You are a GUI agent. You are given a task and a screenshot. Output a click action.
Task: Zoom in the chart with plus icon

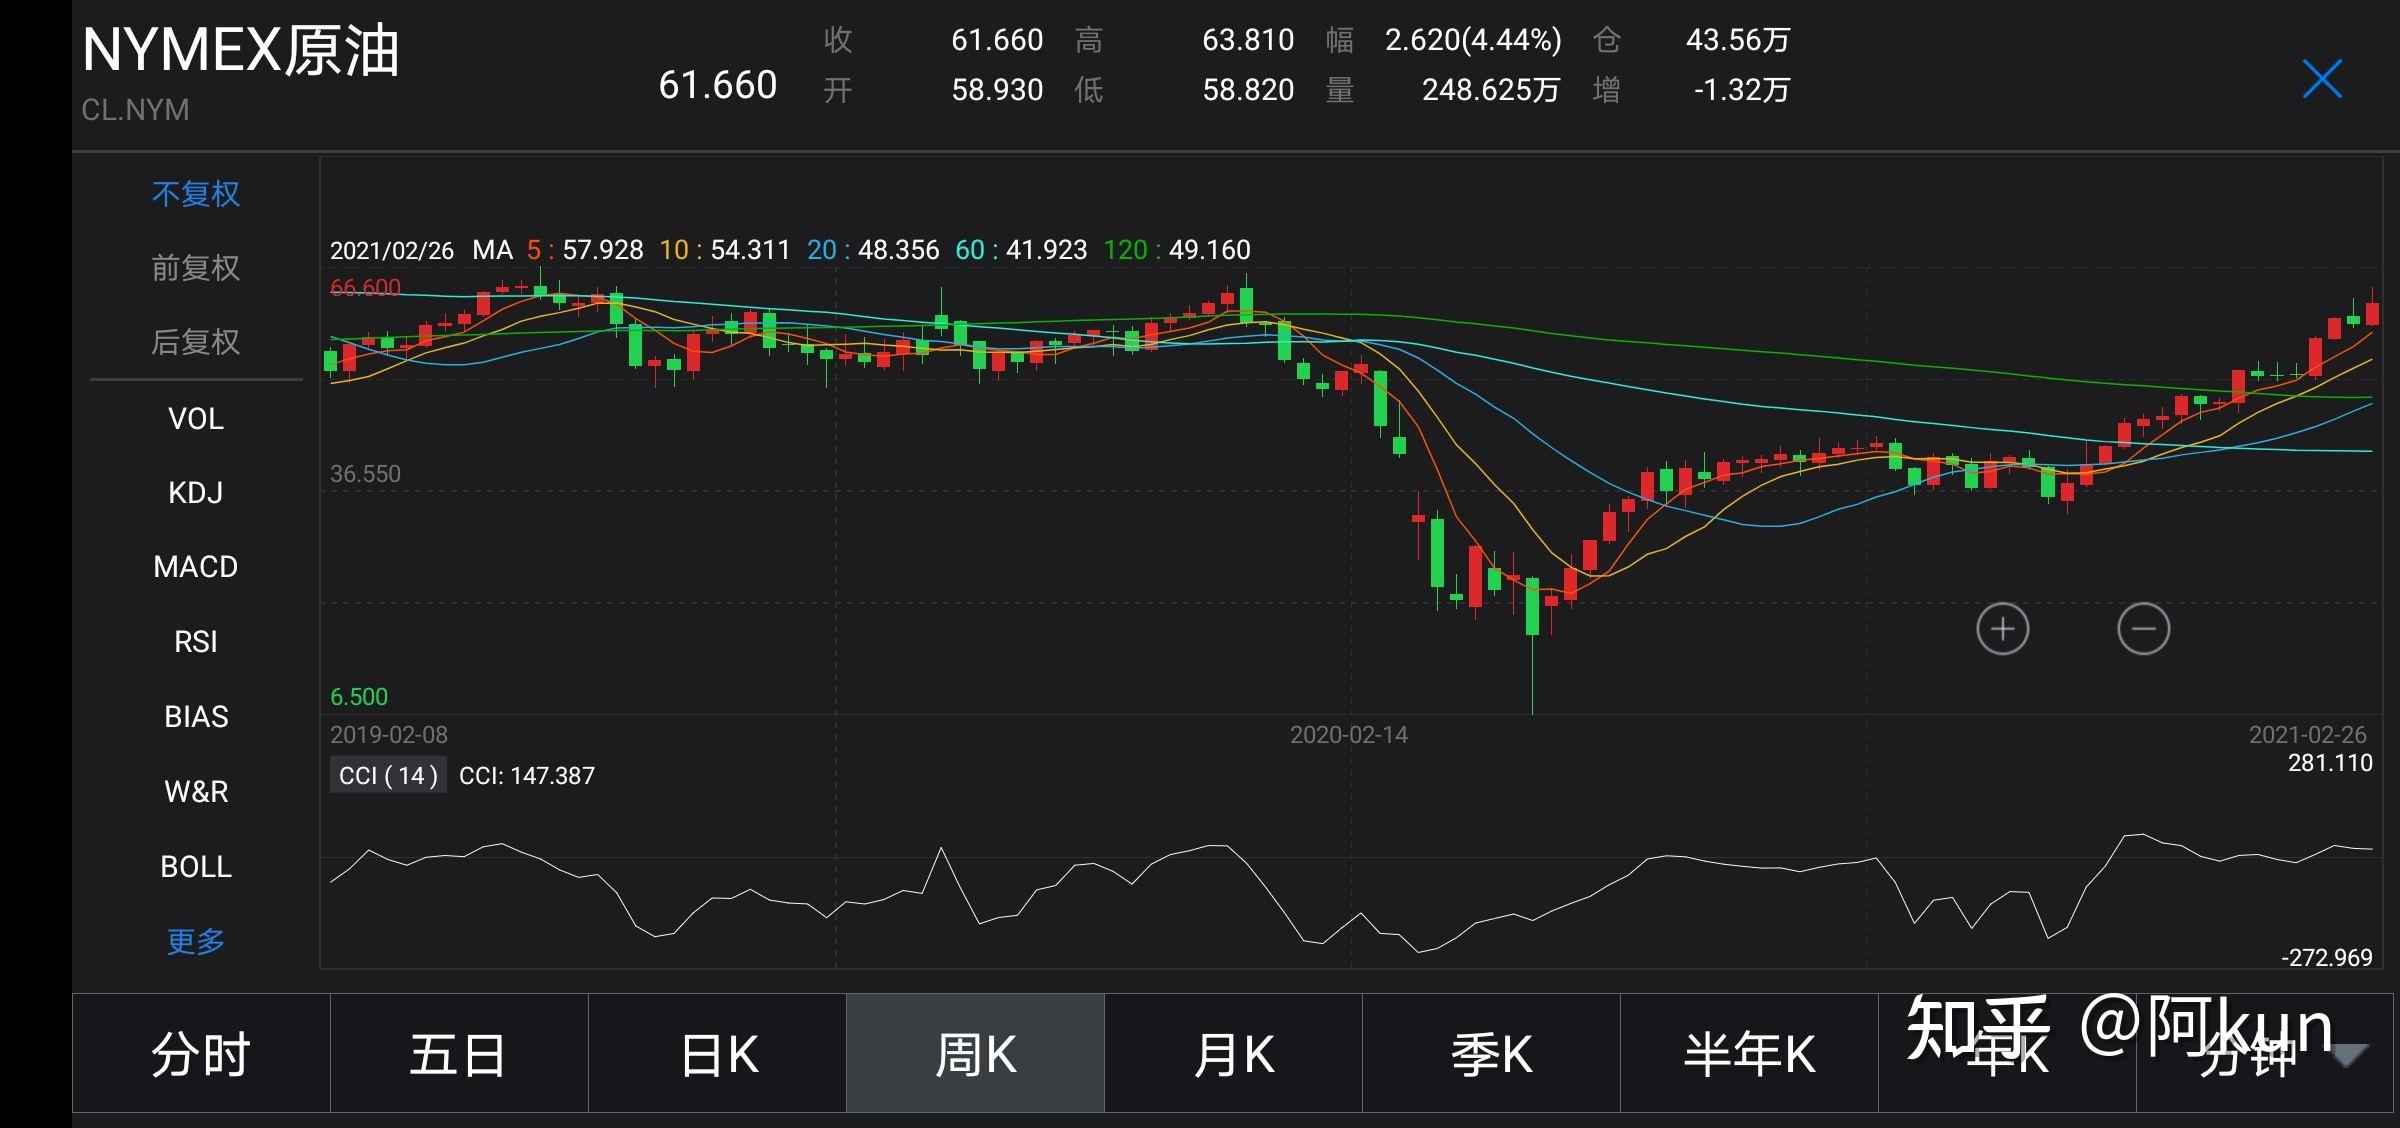click(x=2002, y=629)
